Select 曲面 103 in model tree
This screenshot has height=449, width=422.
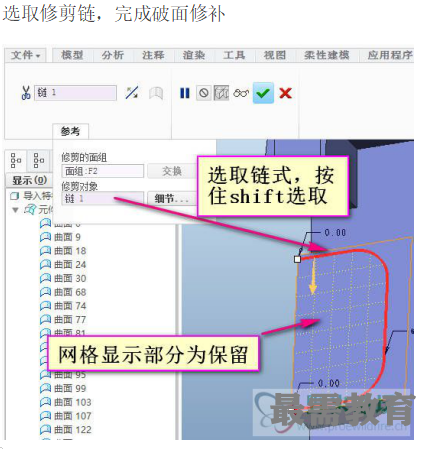tap(73, 402)
